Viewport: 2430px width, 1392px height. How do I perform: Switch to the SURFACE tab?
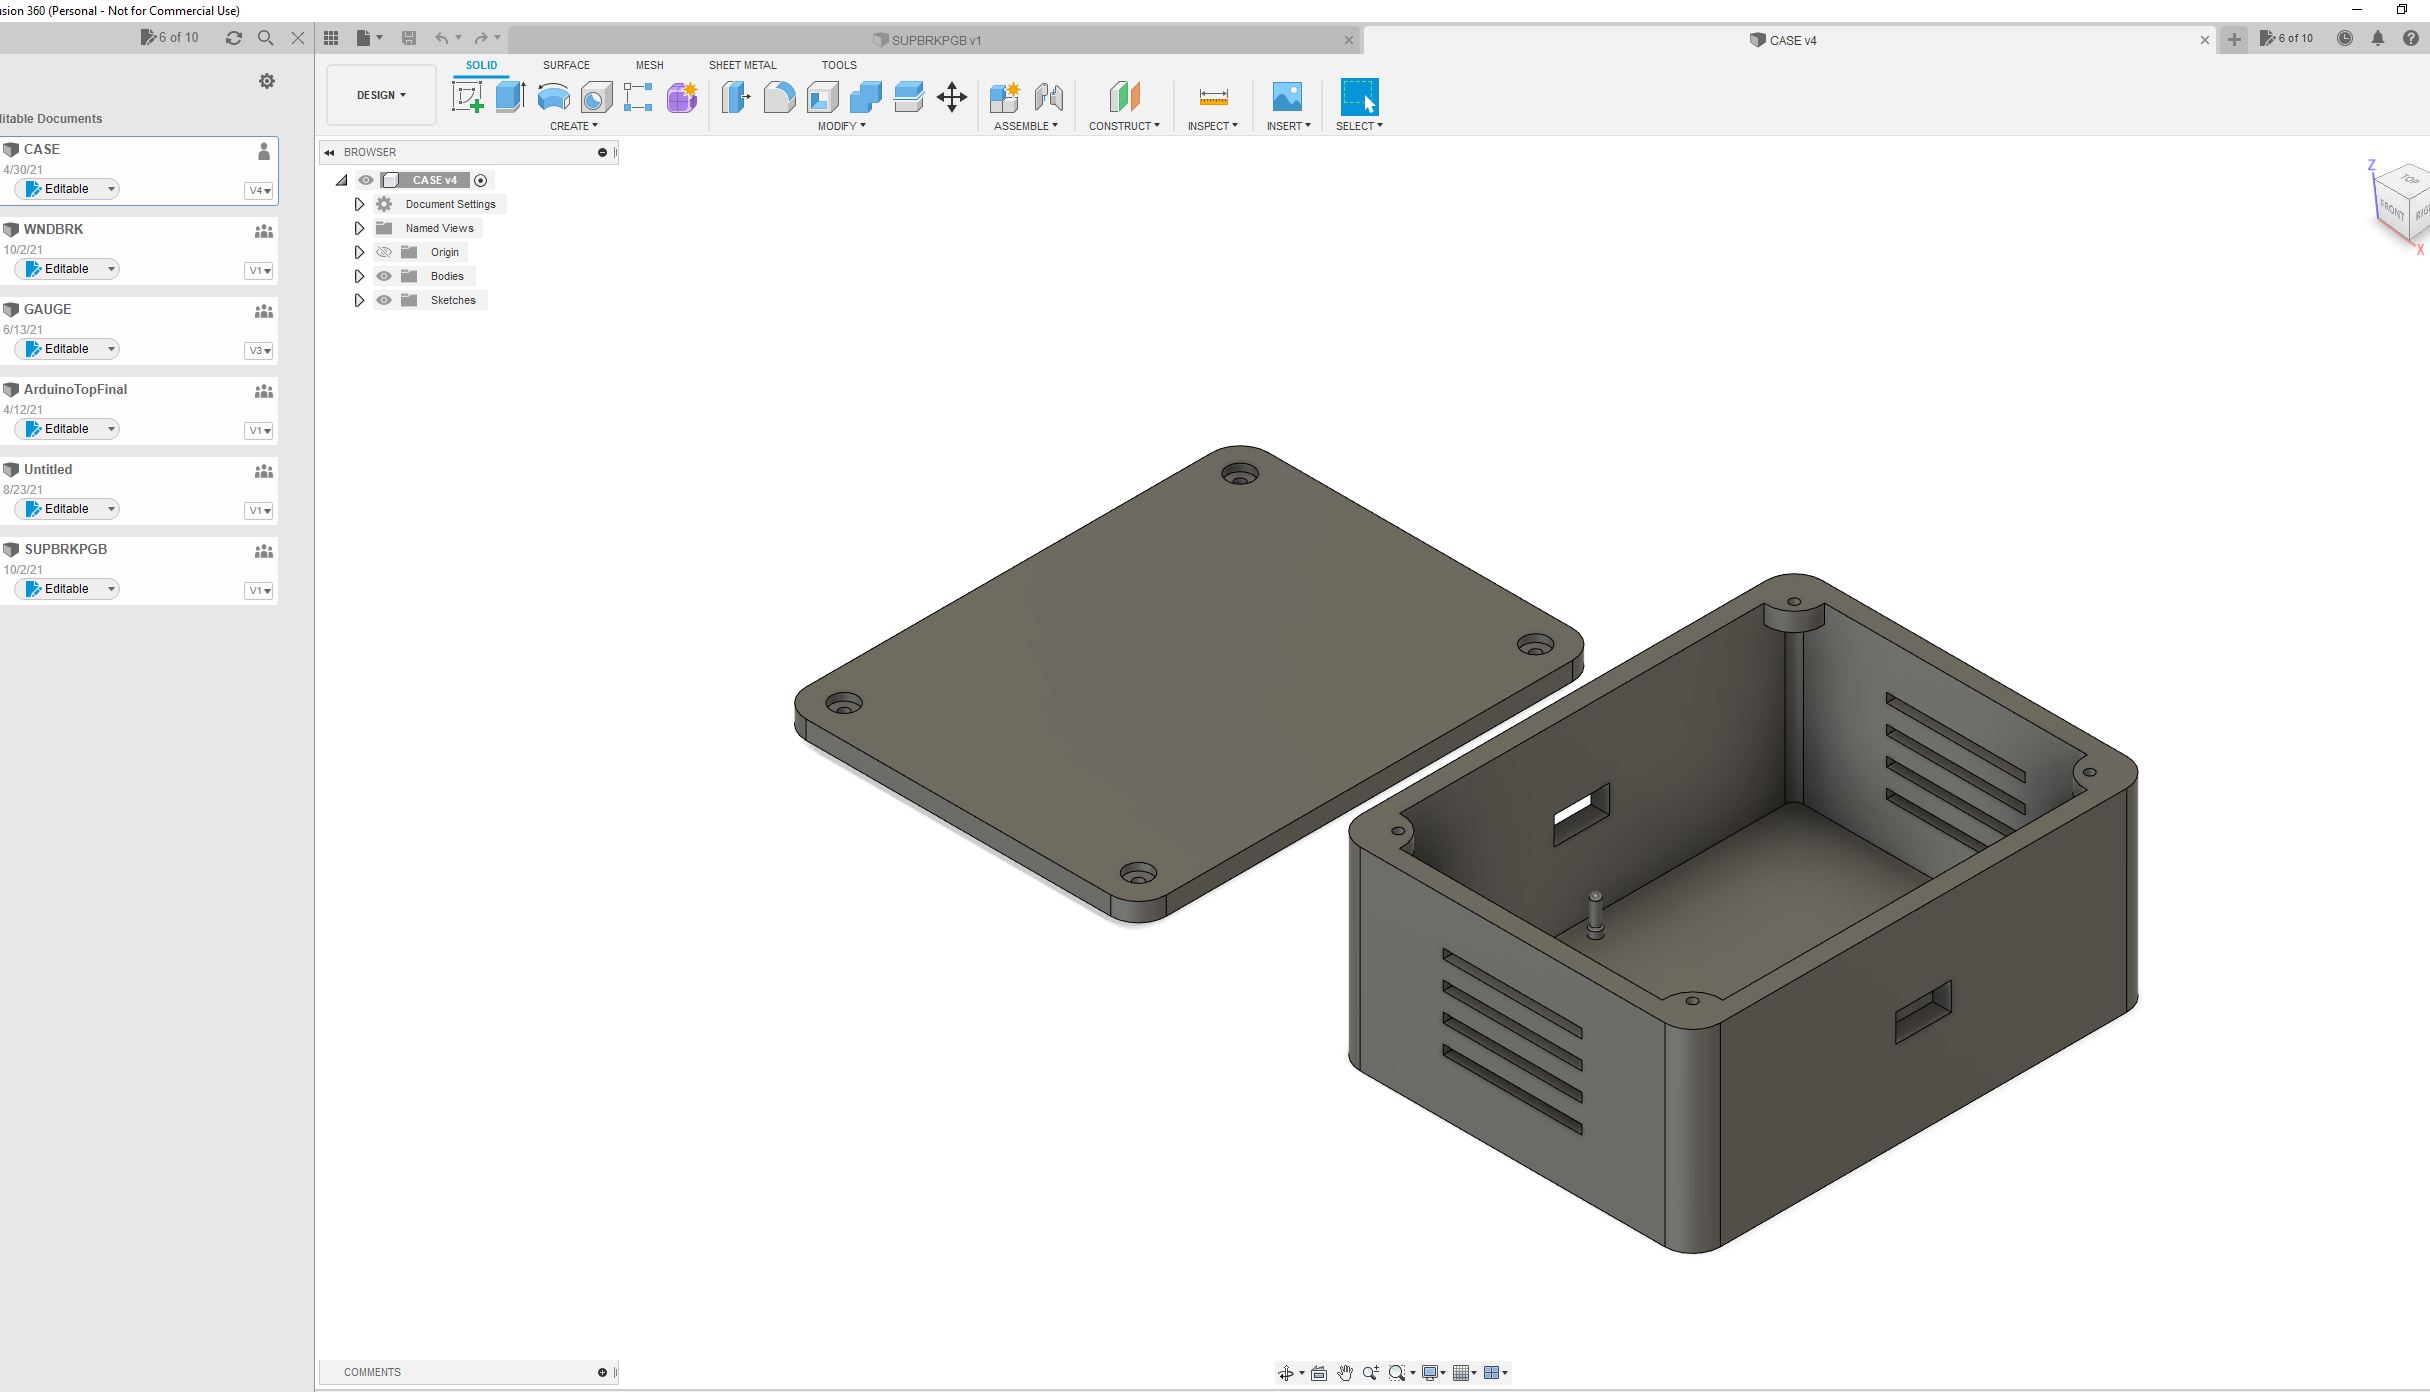pos(566,65)
